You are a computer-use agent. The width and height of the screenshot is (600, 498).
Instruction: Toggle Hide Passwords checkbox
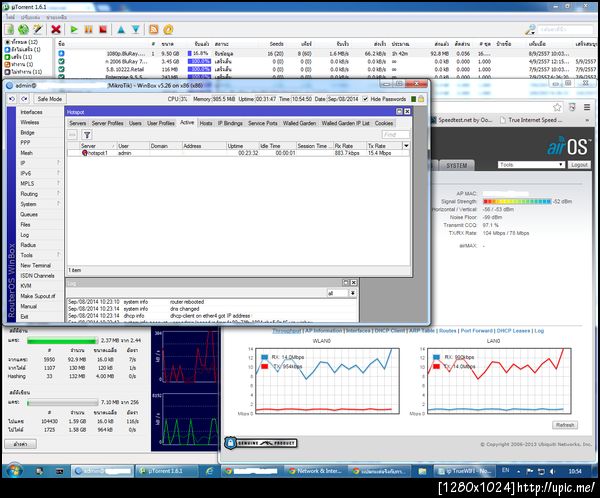[365, 99]
